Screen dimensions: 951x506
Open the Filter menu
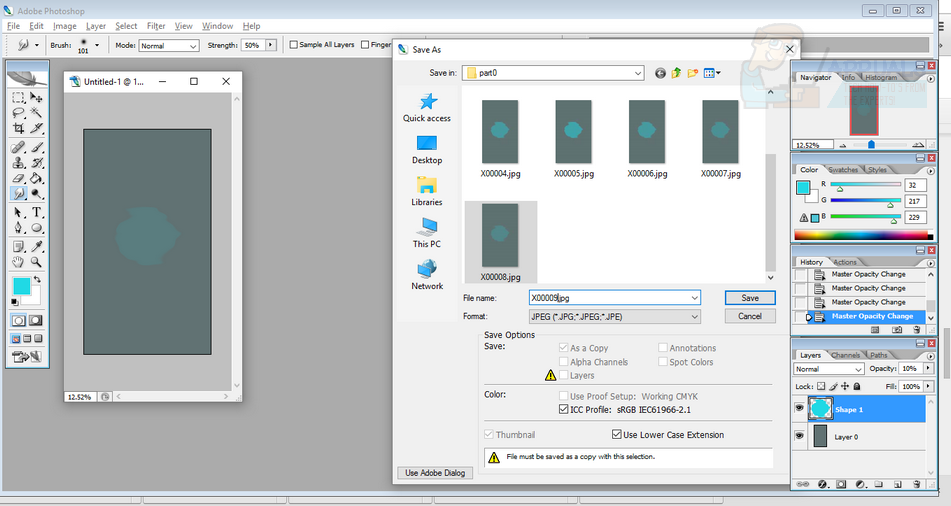click(156, 26)
